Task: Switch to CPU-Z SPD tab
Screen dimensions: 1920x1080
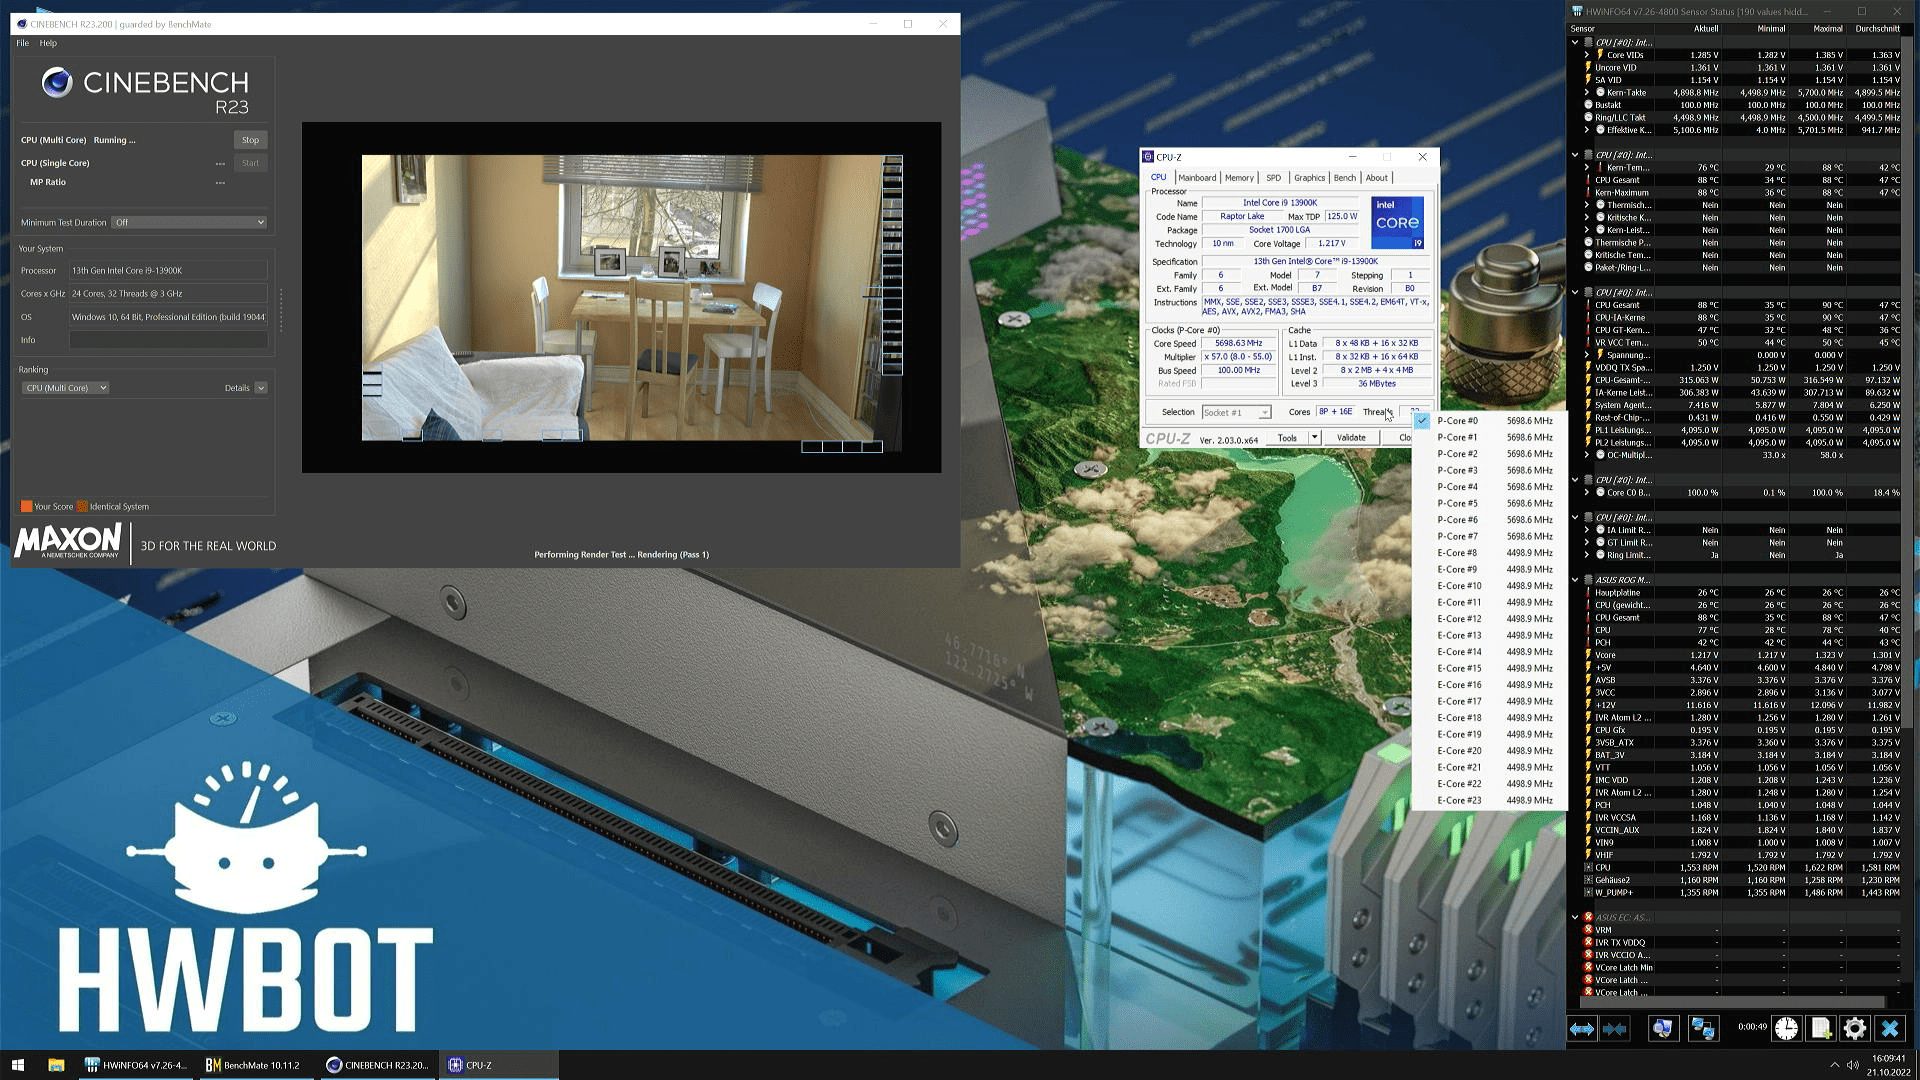Action: tap(1273, 178)
